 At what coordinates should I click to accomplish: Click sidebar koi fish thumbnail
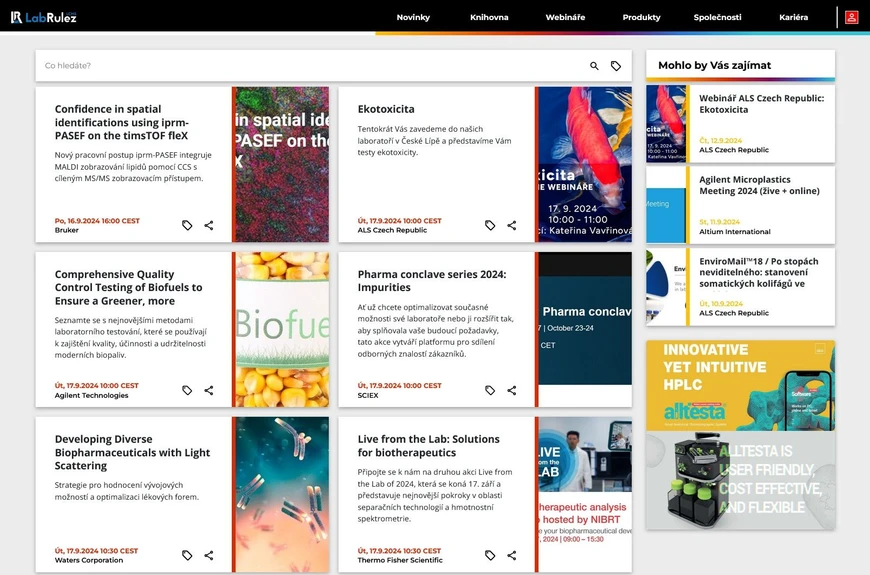tap(666, 124)
